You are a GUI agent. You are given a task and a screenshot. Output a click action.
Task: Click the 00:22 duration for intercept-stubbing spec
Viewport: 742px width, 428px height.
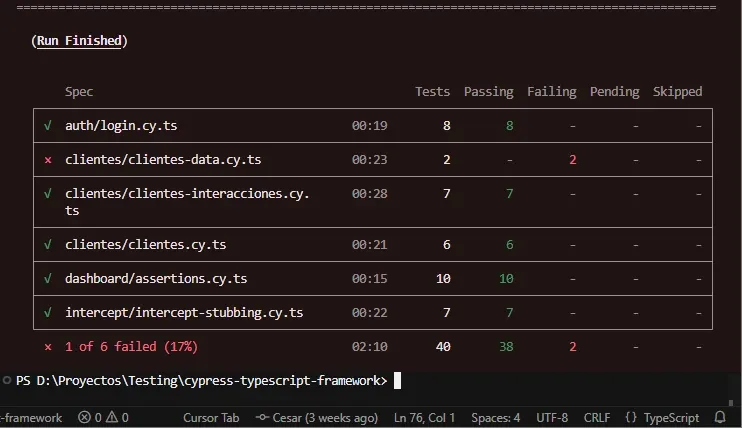pyautogui.click(x=370, y=312)
